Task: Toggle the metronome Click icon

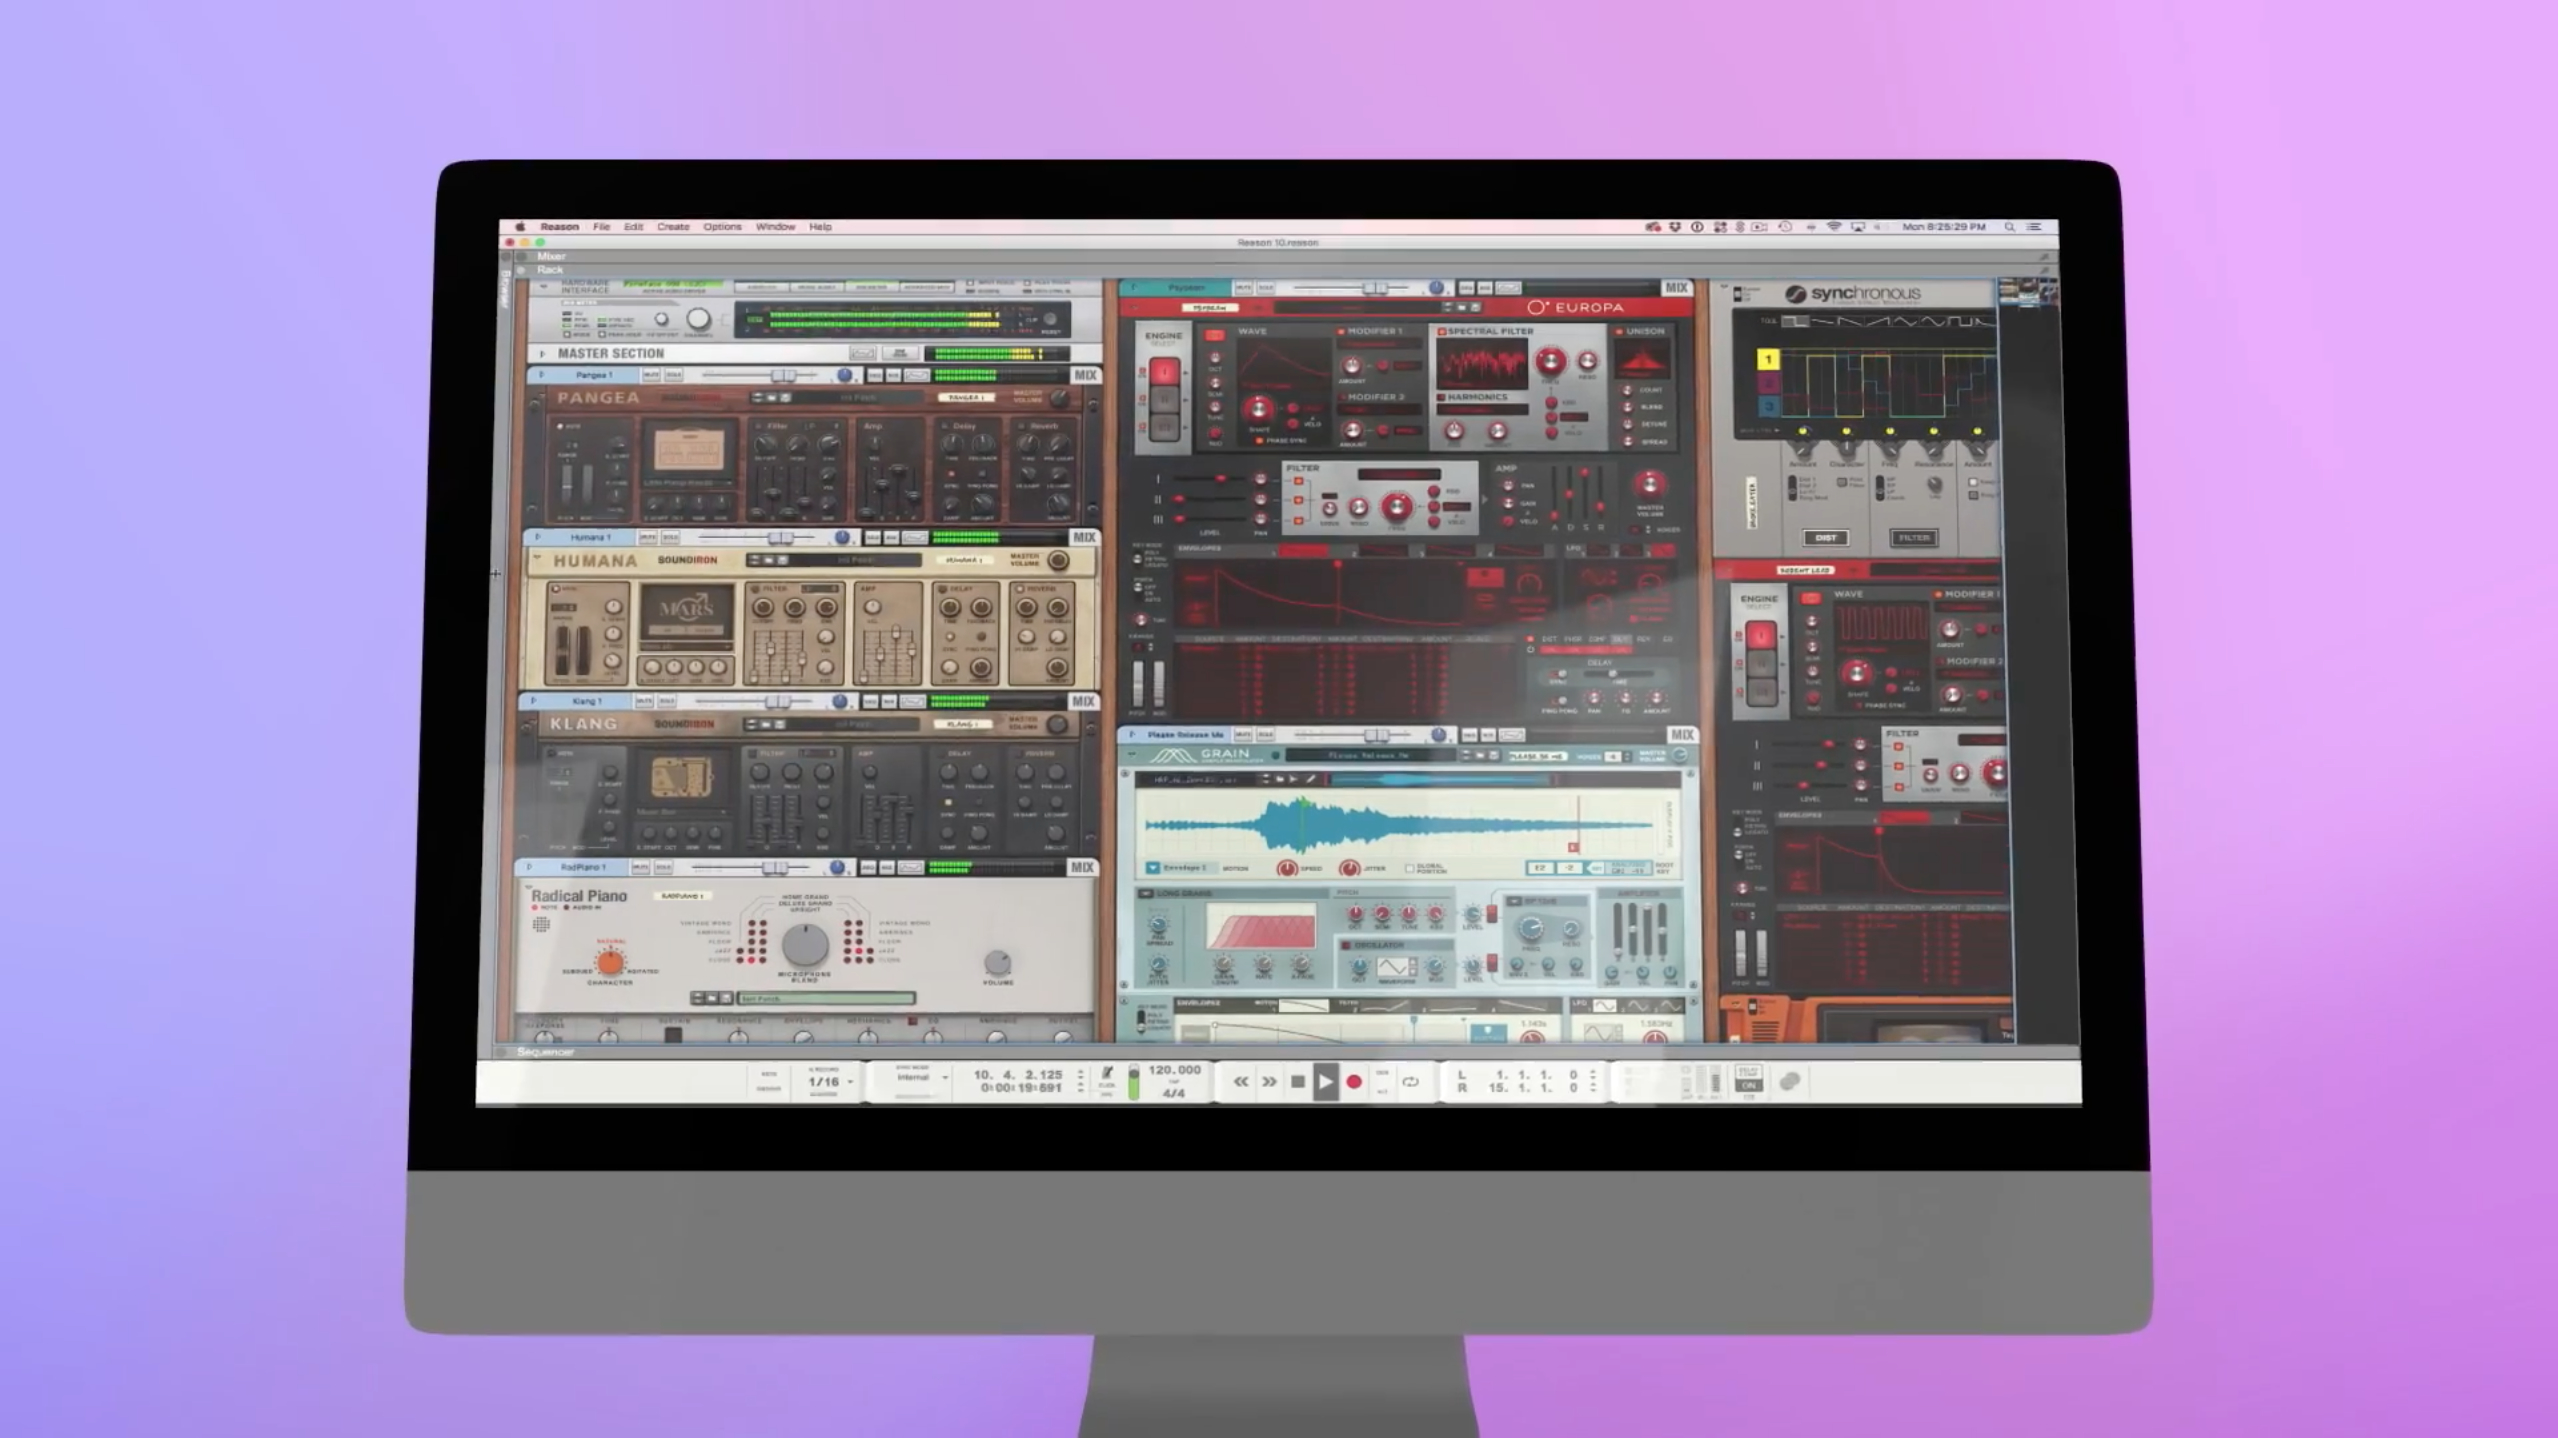Action: 1107,1074
